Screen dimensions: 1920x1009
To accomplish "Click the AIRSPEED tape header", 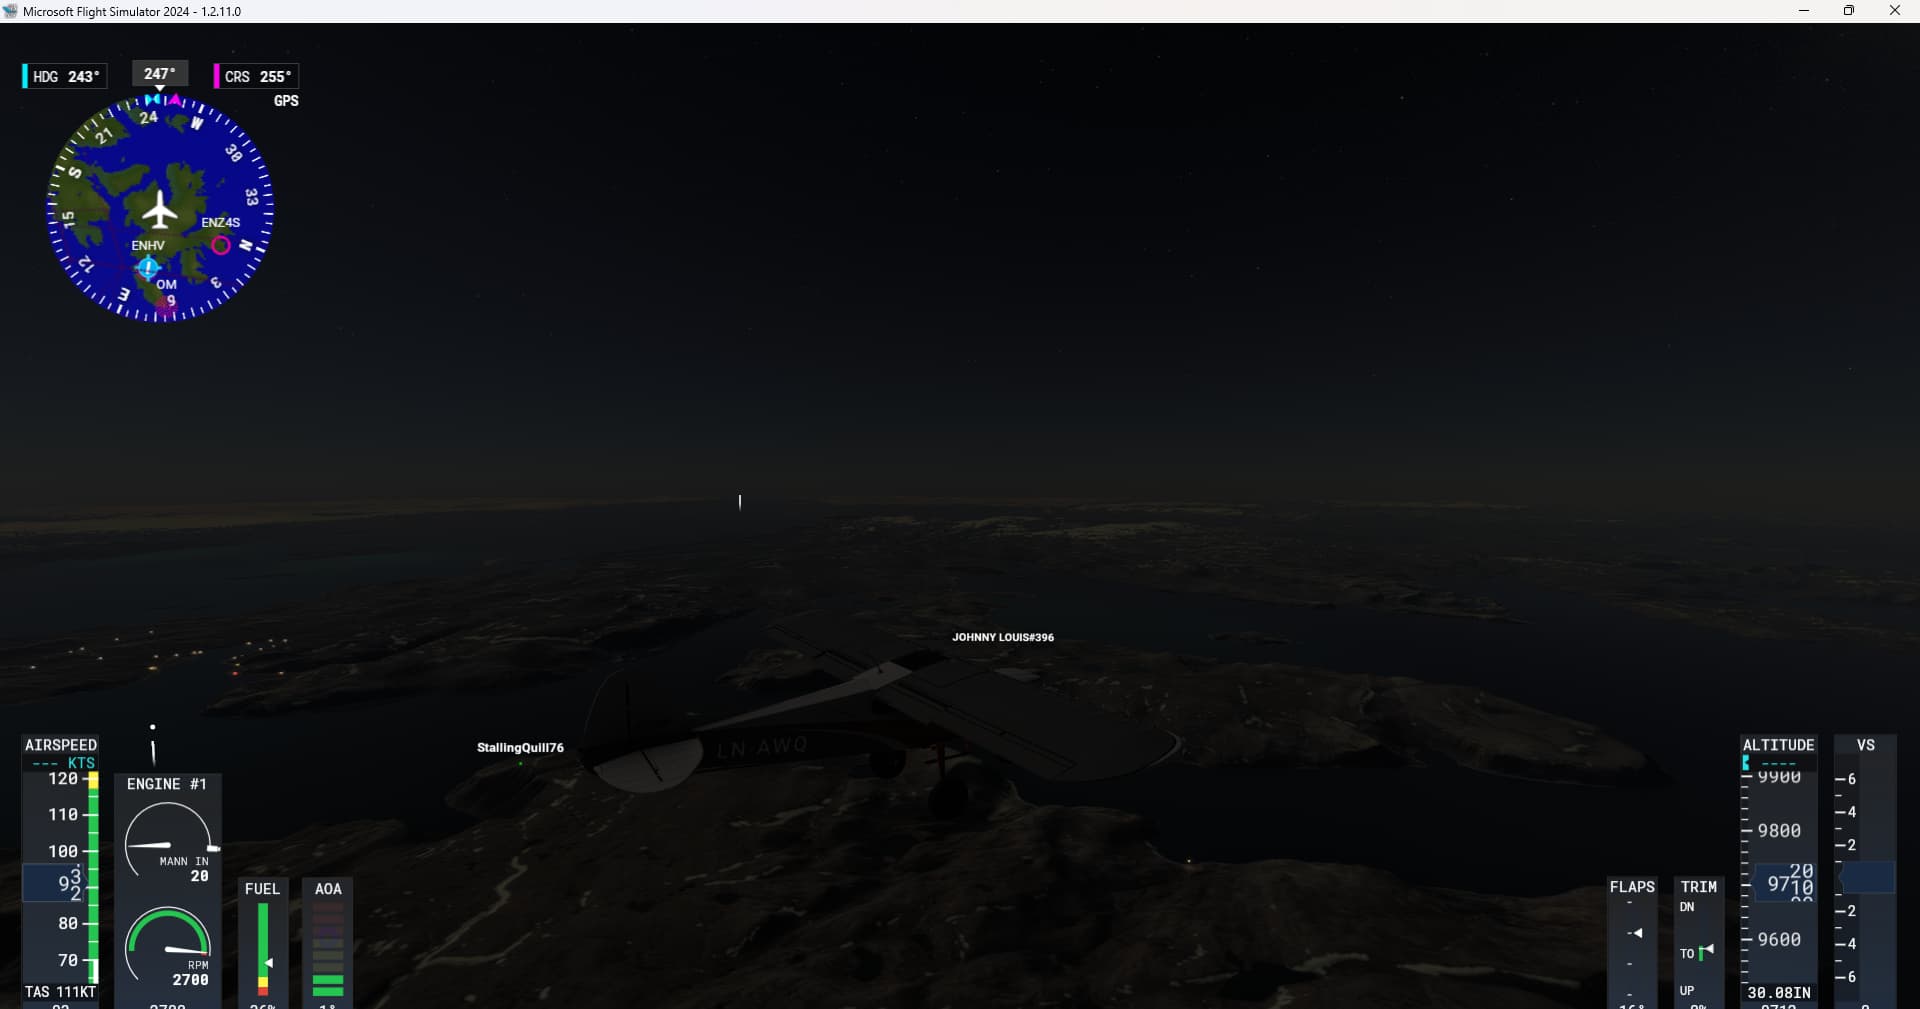I will click(61, 745).
